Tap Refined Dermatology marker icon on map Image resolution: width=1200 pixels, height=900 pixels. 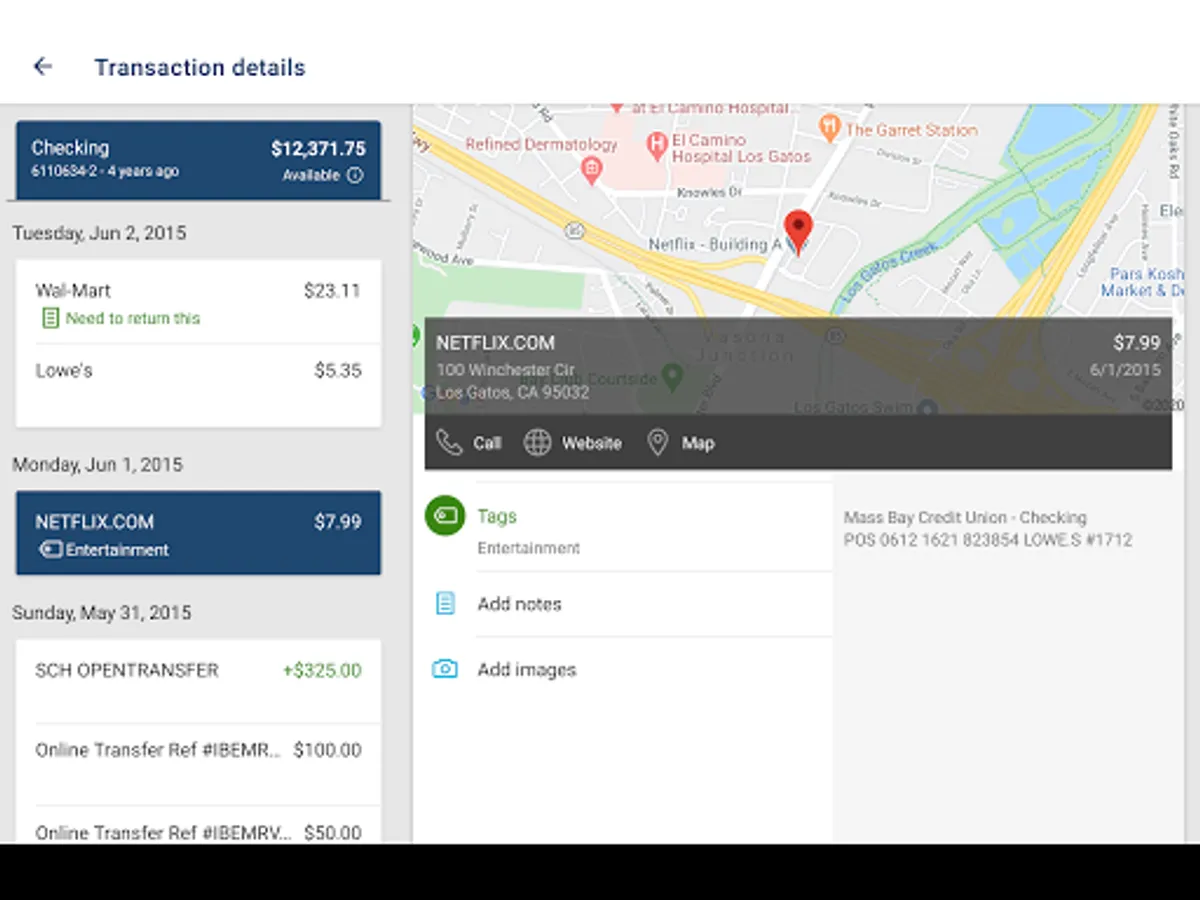click(591, 170)
